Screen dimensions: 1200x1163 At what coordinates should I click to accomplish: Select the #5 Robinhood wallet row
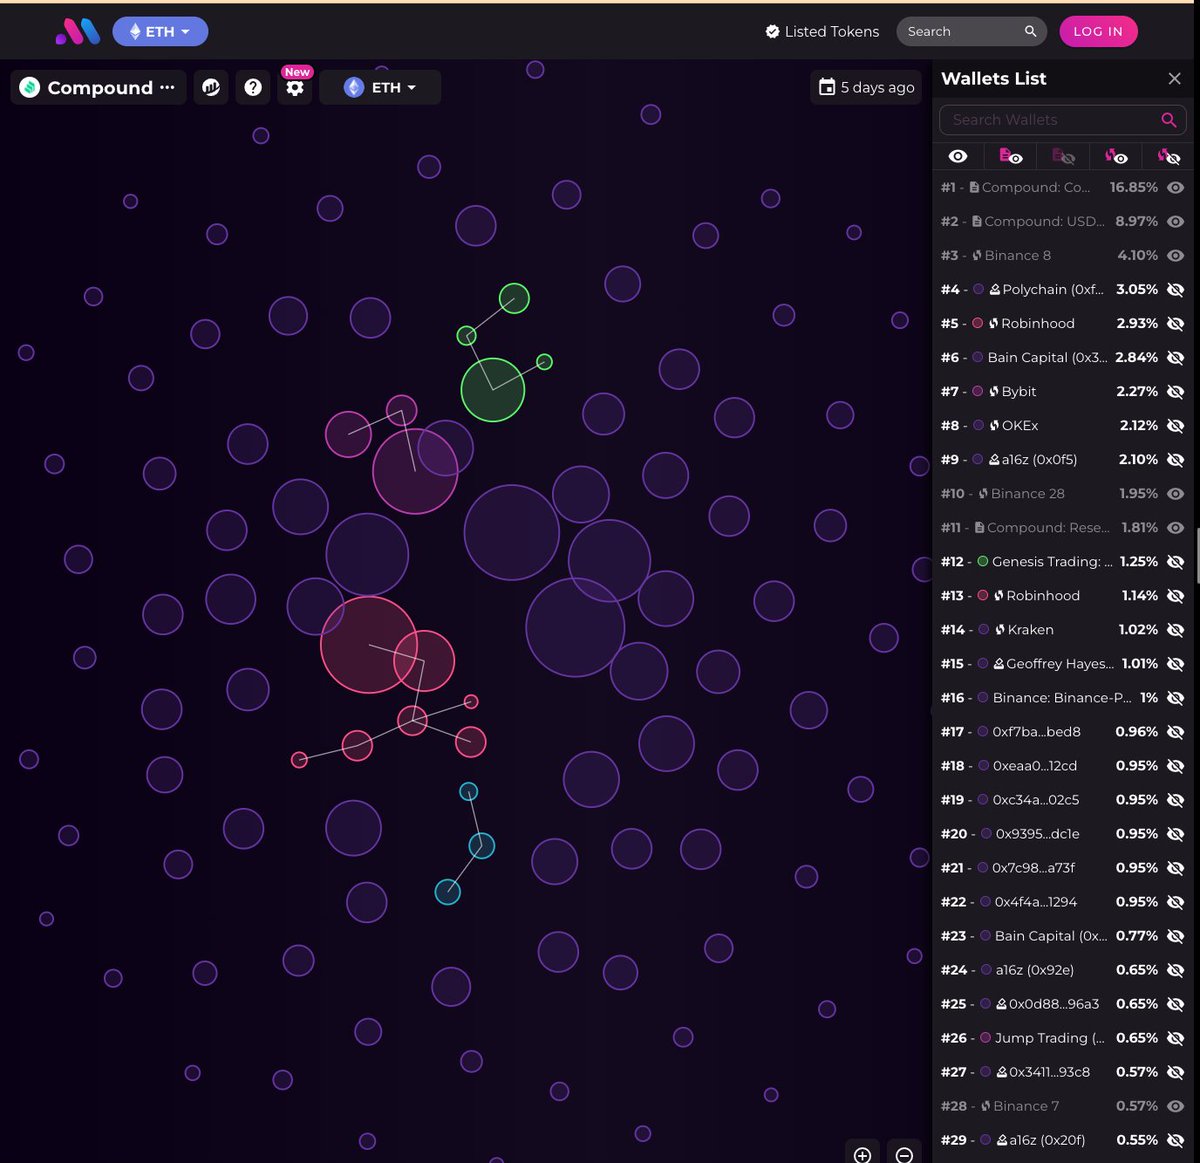(1062, 323)
